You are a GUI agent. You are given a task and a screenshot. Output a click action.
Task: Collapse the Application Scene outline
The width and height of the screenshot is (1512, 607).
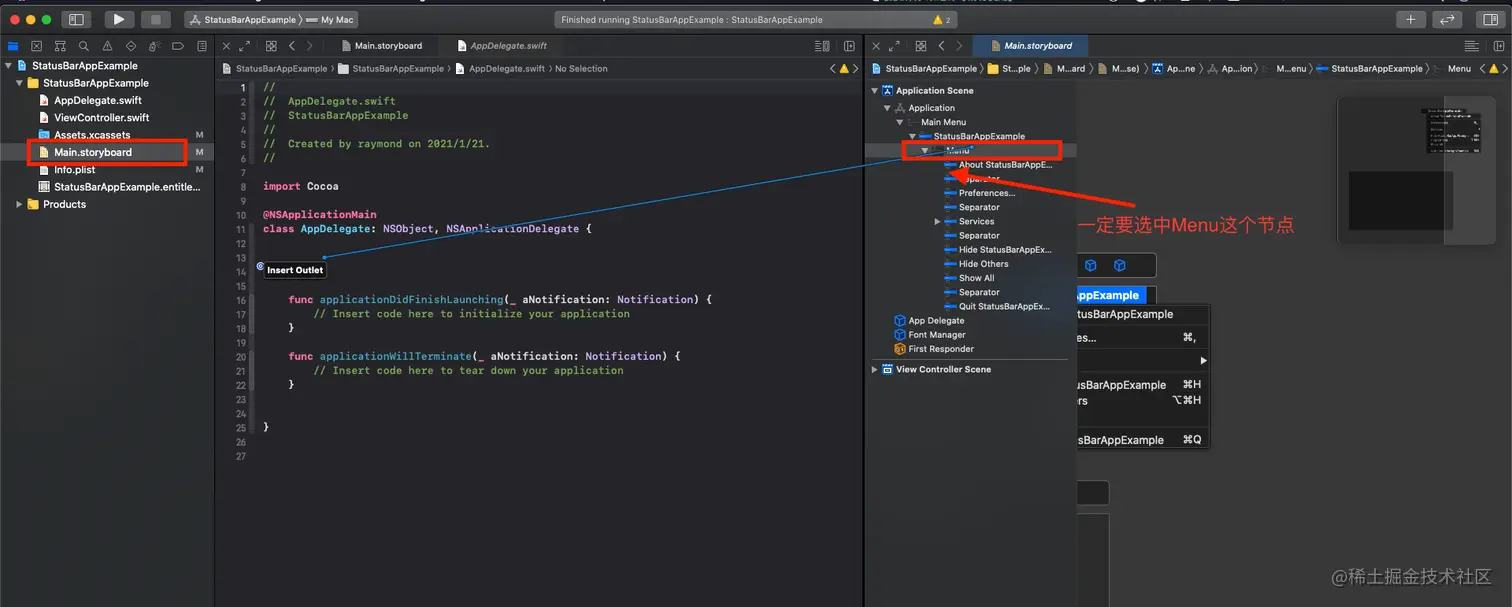click(x=875, y=91)
